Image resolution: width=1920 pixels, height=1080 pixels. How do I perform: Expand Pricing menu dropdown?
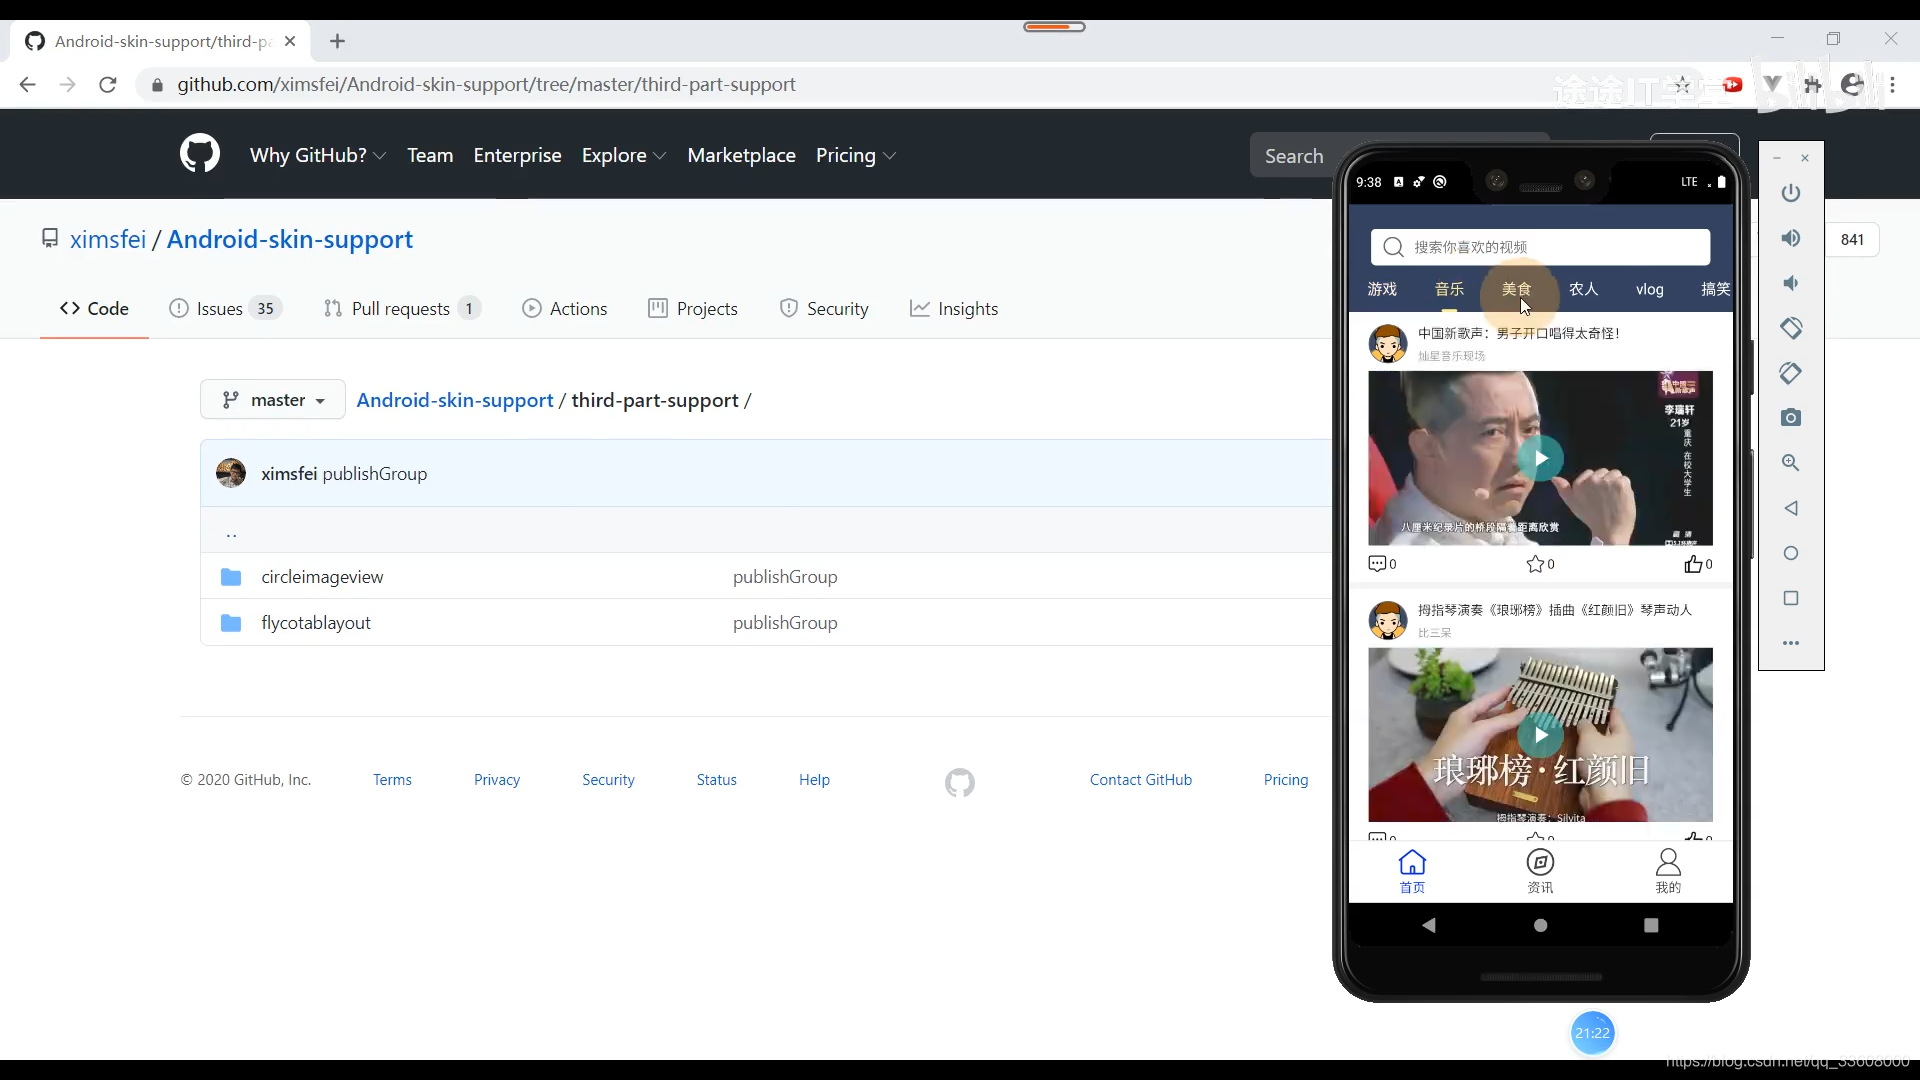(x=856, y=155)
